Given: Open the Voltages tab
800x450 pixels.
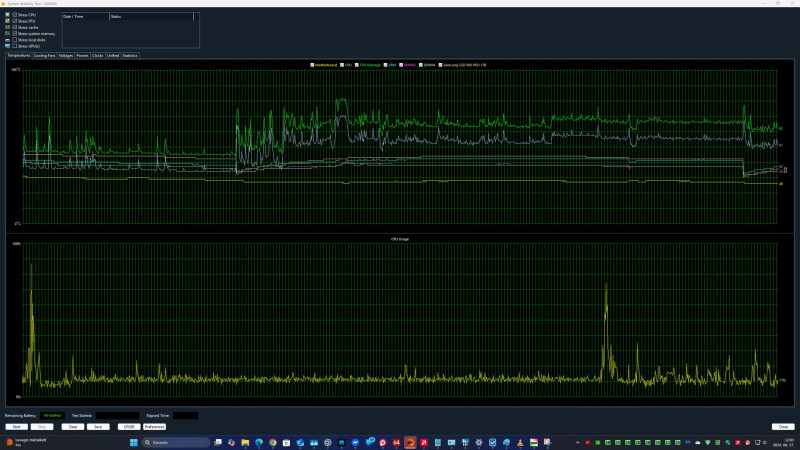Looking at the screenshot, I should [66, 55].
